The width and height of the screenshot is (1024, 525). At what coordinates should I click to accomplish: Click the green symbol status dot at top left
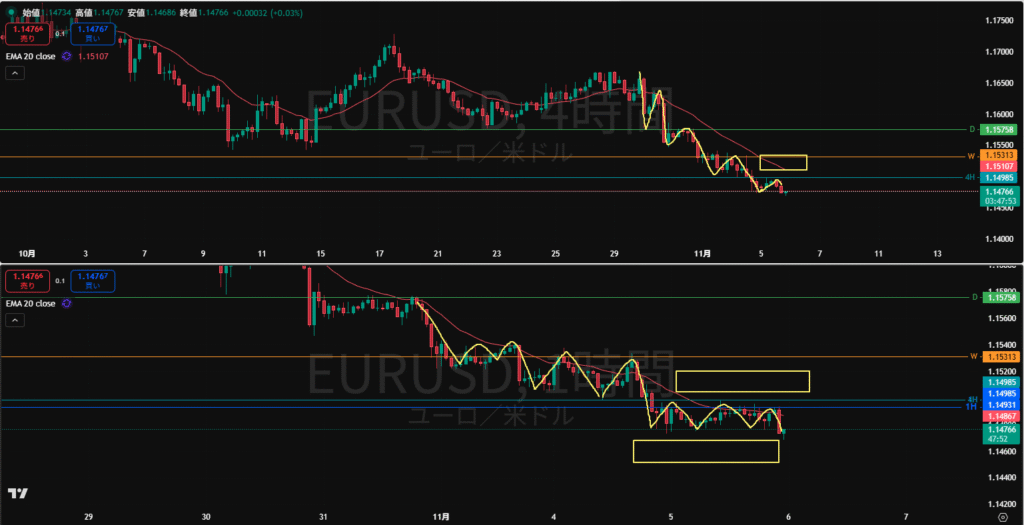[10, 14]
